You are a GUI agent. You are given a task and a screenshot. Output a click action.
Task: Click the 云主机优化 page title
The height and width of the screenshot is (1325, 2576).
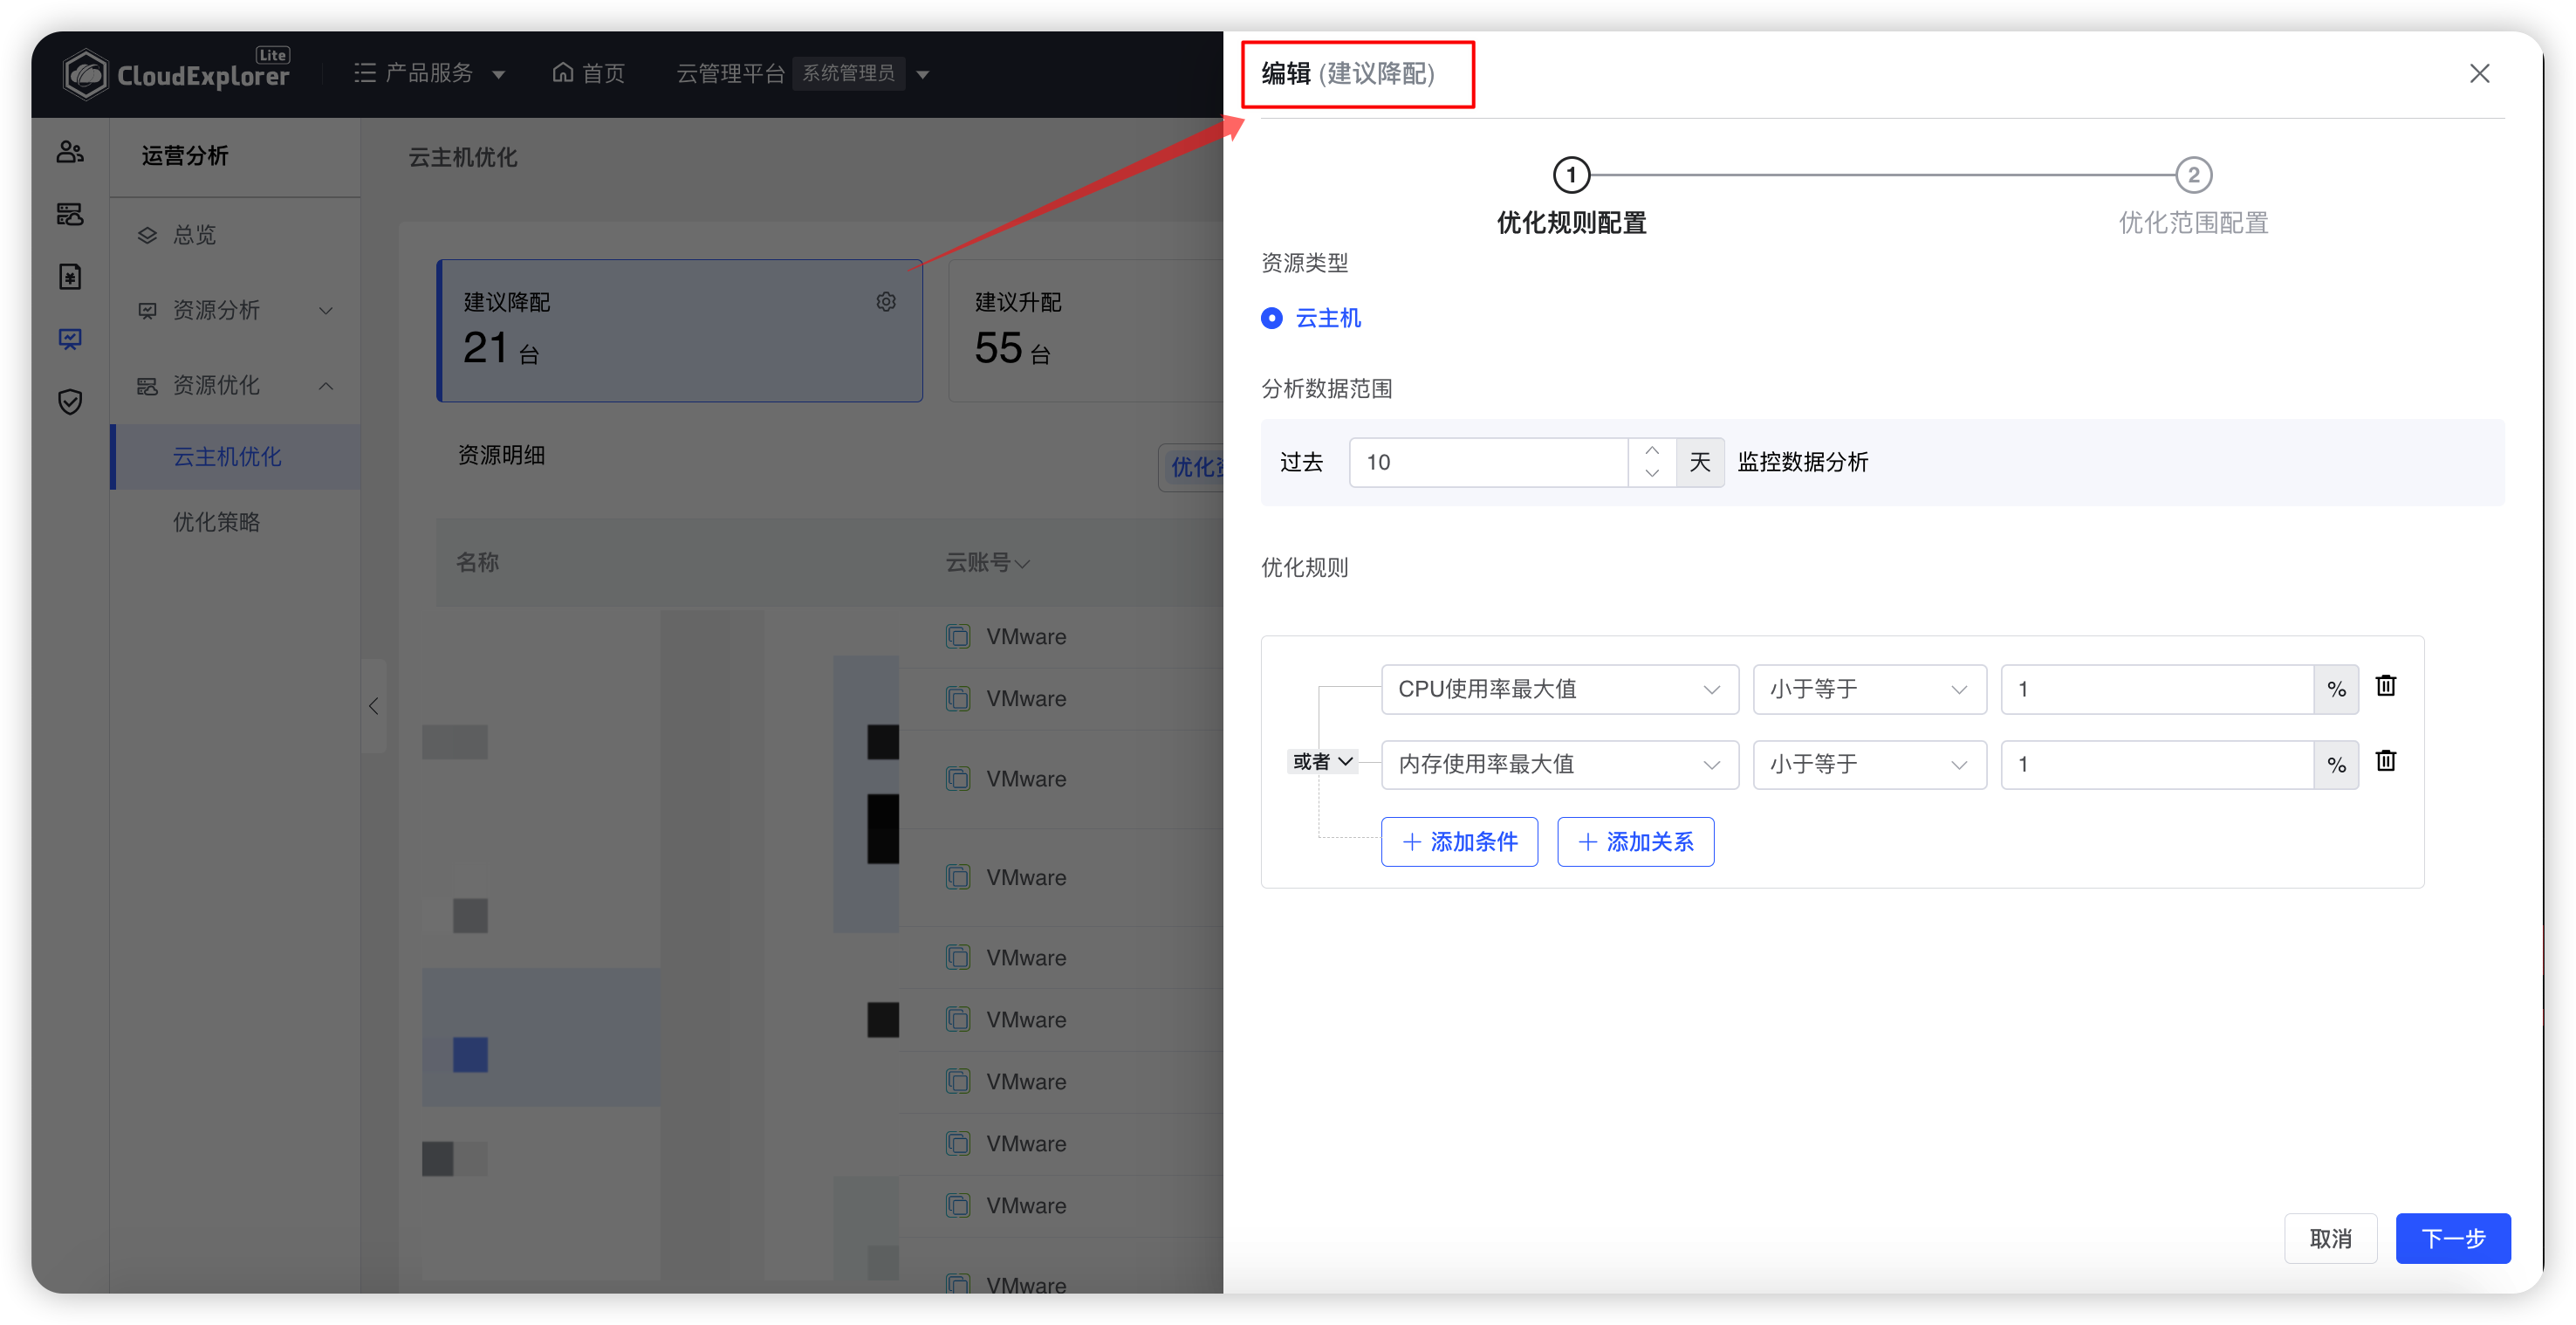[x=462, y=157]
